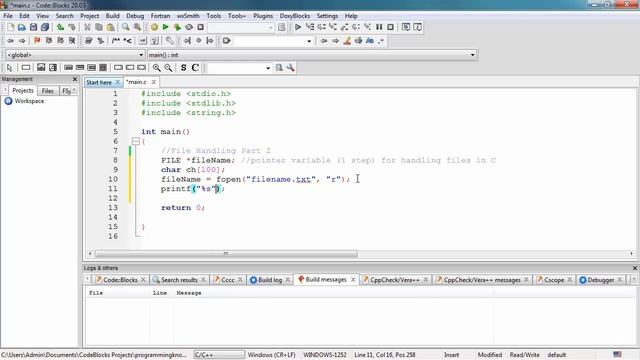Viewport: 640px width, 360px height.
Task: Click the Run to cursor debug icon
Action: tap(310, 27)
